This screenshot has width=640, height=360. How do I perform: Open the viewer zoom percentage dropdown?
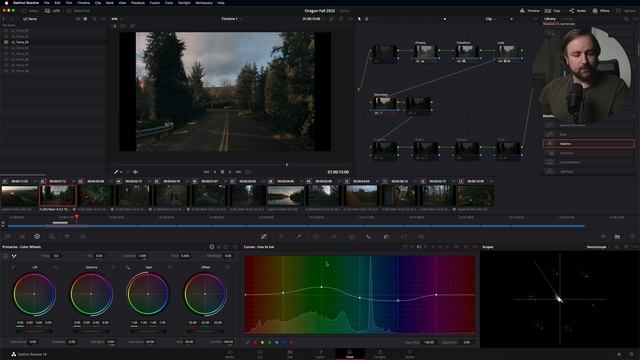[x=116, y=19]
